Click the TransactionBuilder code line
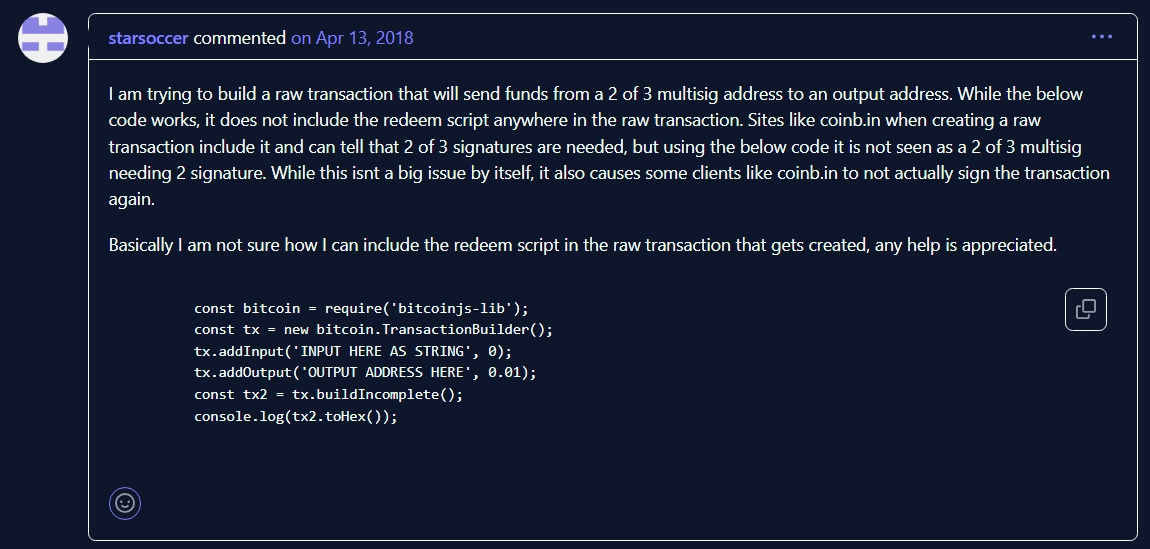This screenshot has width=1150, height=549. [373, 330]
